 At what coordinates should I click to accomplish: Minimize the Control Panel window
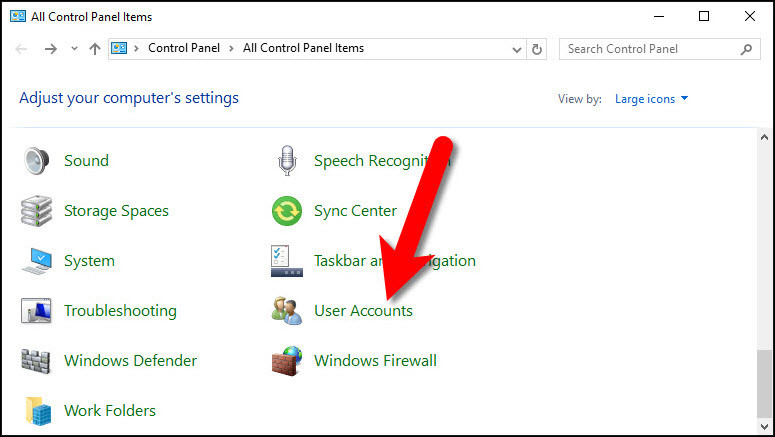(659, 16)
